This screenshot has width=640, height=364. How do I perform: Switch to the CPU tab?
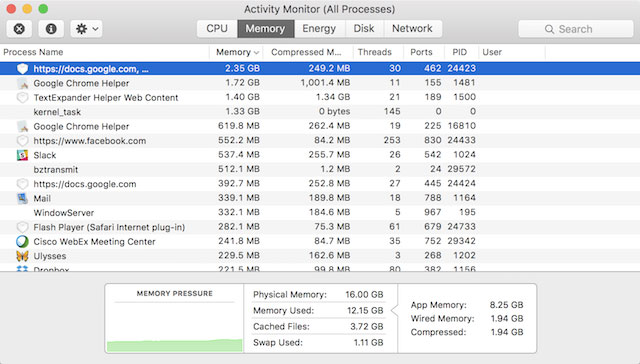pyautogui.click(x=217, y=29)
